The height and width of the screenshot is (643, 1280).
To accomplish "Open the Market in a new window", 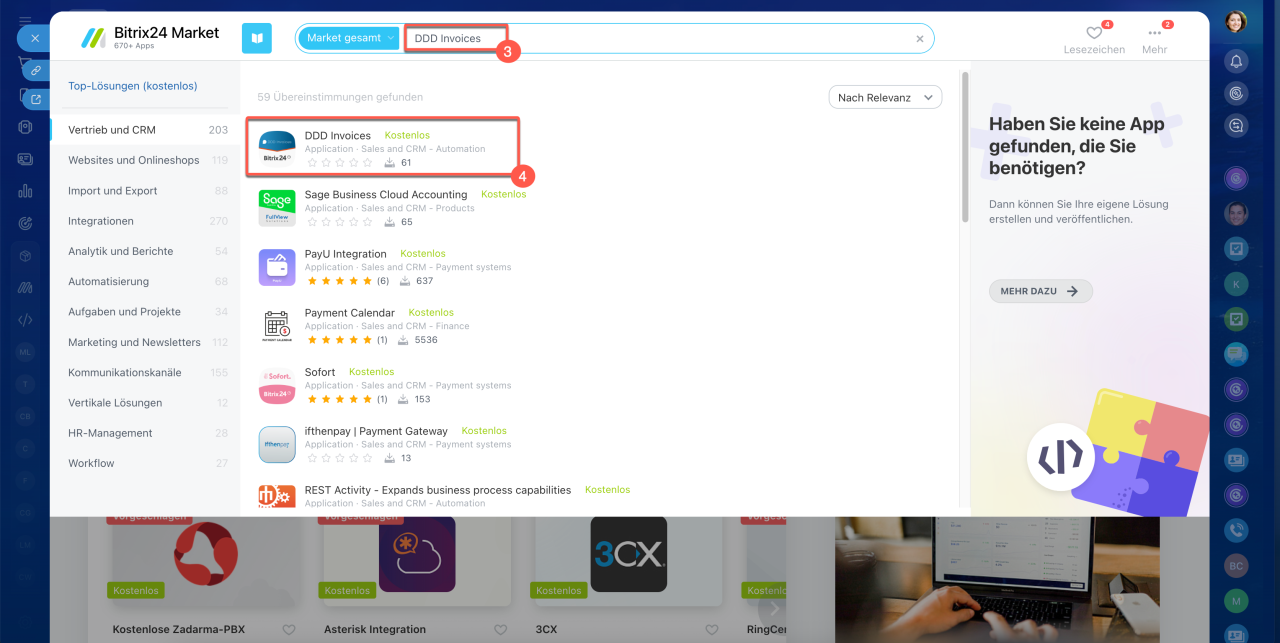I will [x=36, y=99].
